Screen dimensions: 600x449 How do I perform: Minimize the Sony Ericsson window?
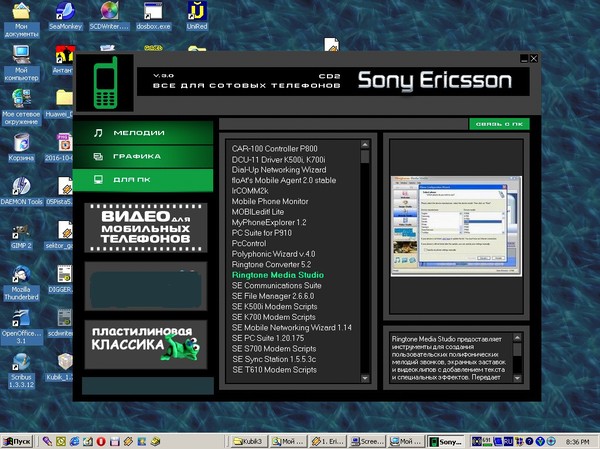point(524,59)
